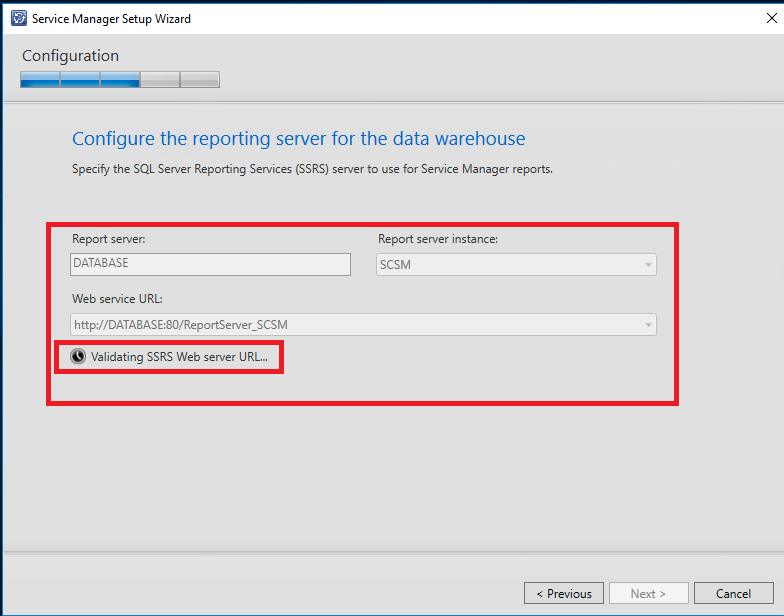The image size is (784, 616).
Task: Go back using the Previous button
Action: [564, 593]
